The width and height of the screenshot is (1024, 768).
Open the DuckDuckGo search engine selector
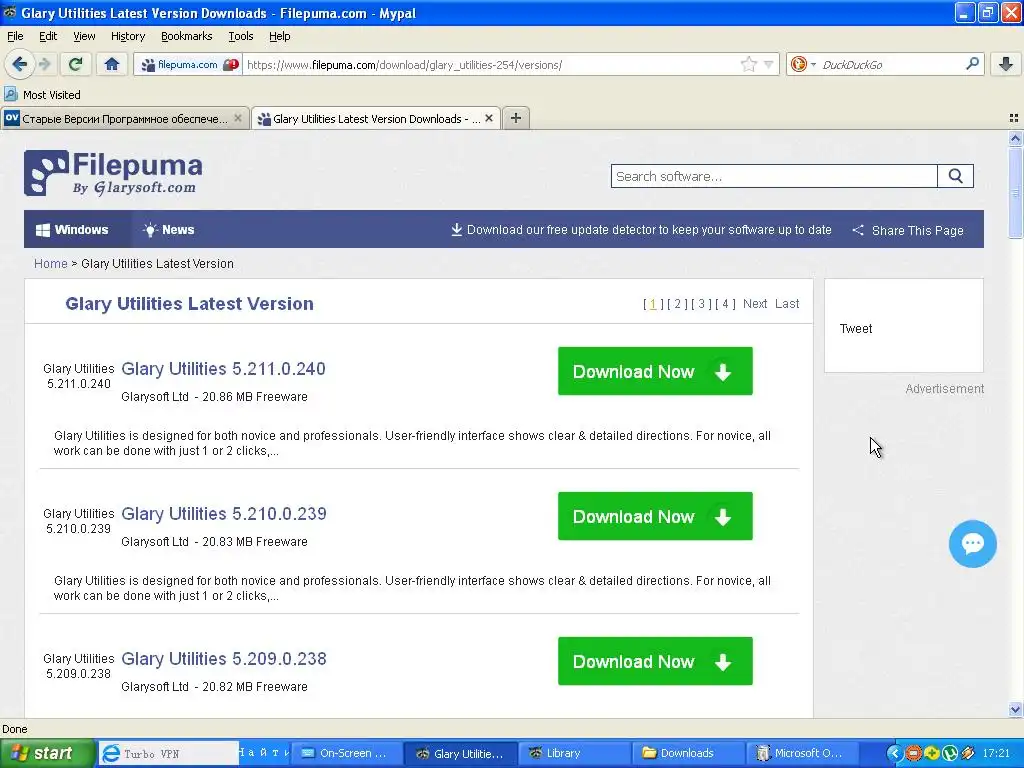(803, 64)
